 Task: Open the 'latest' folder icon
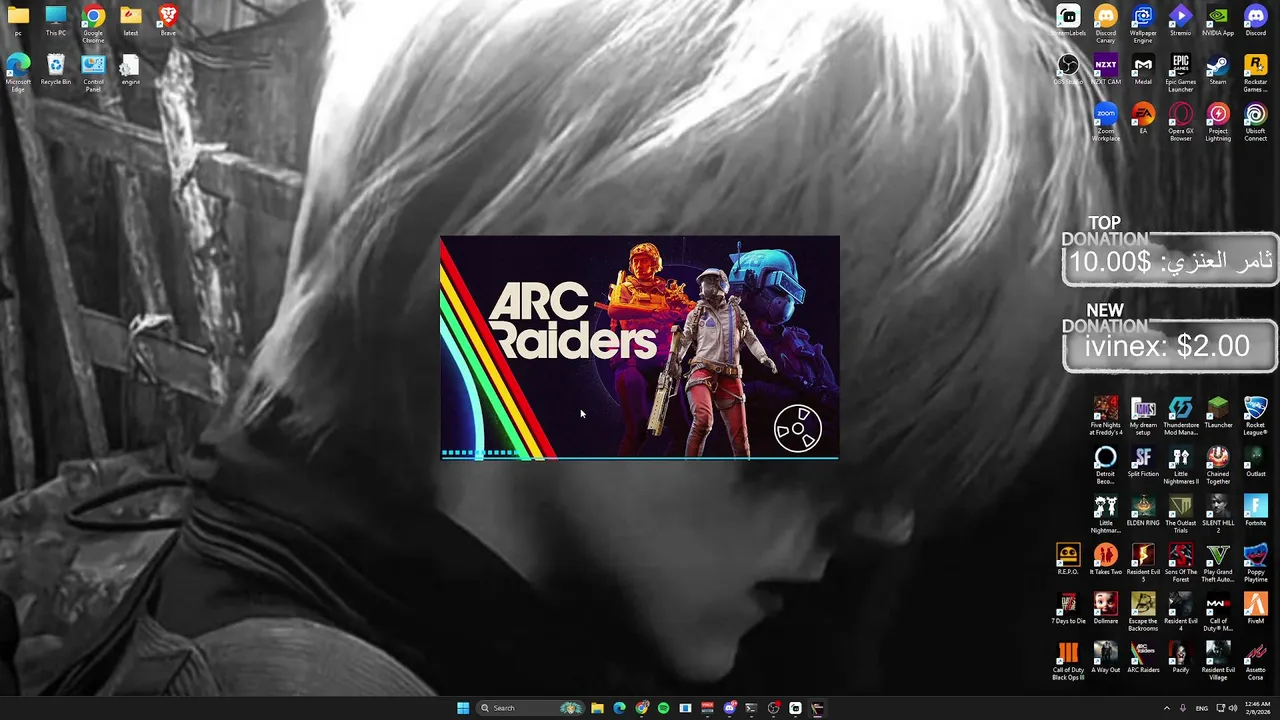[130, 21]
